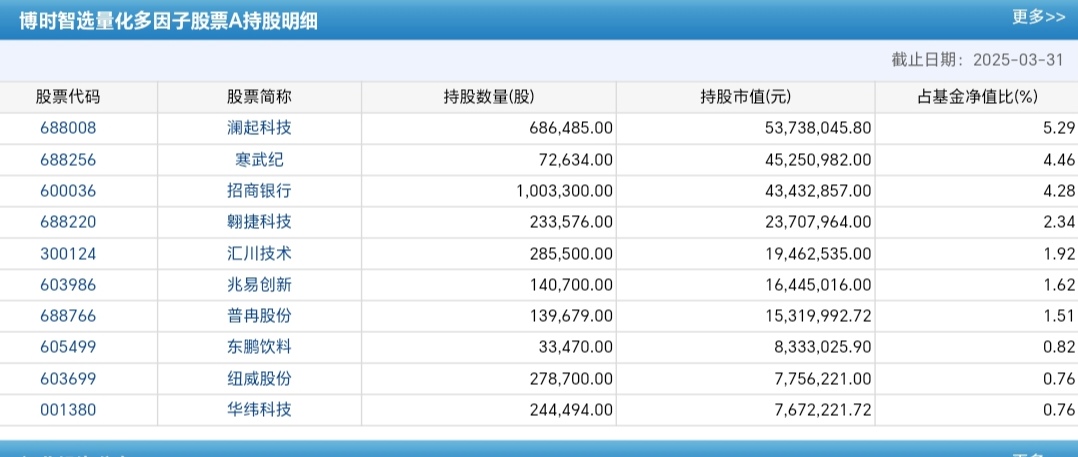Click stock name 普冉股份
1078x457 pixels.
tap(259, 316)
